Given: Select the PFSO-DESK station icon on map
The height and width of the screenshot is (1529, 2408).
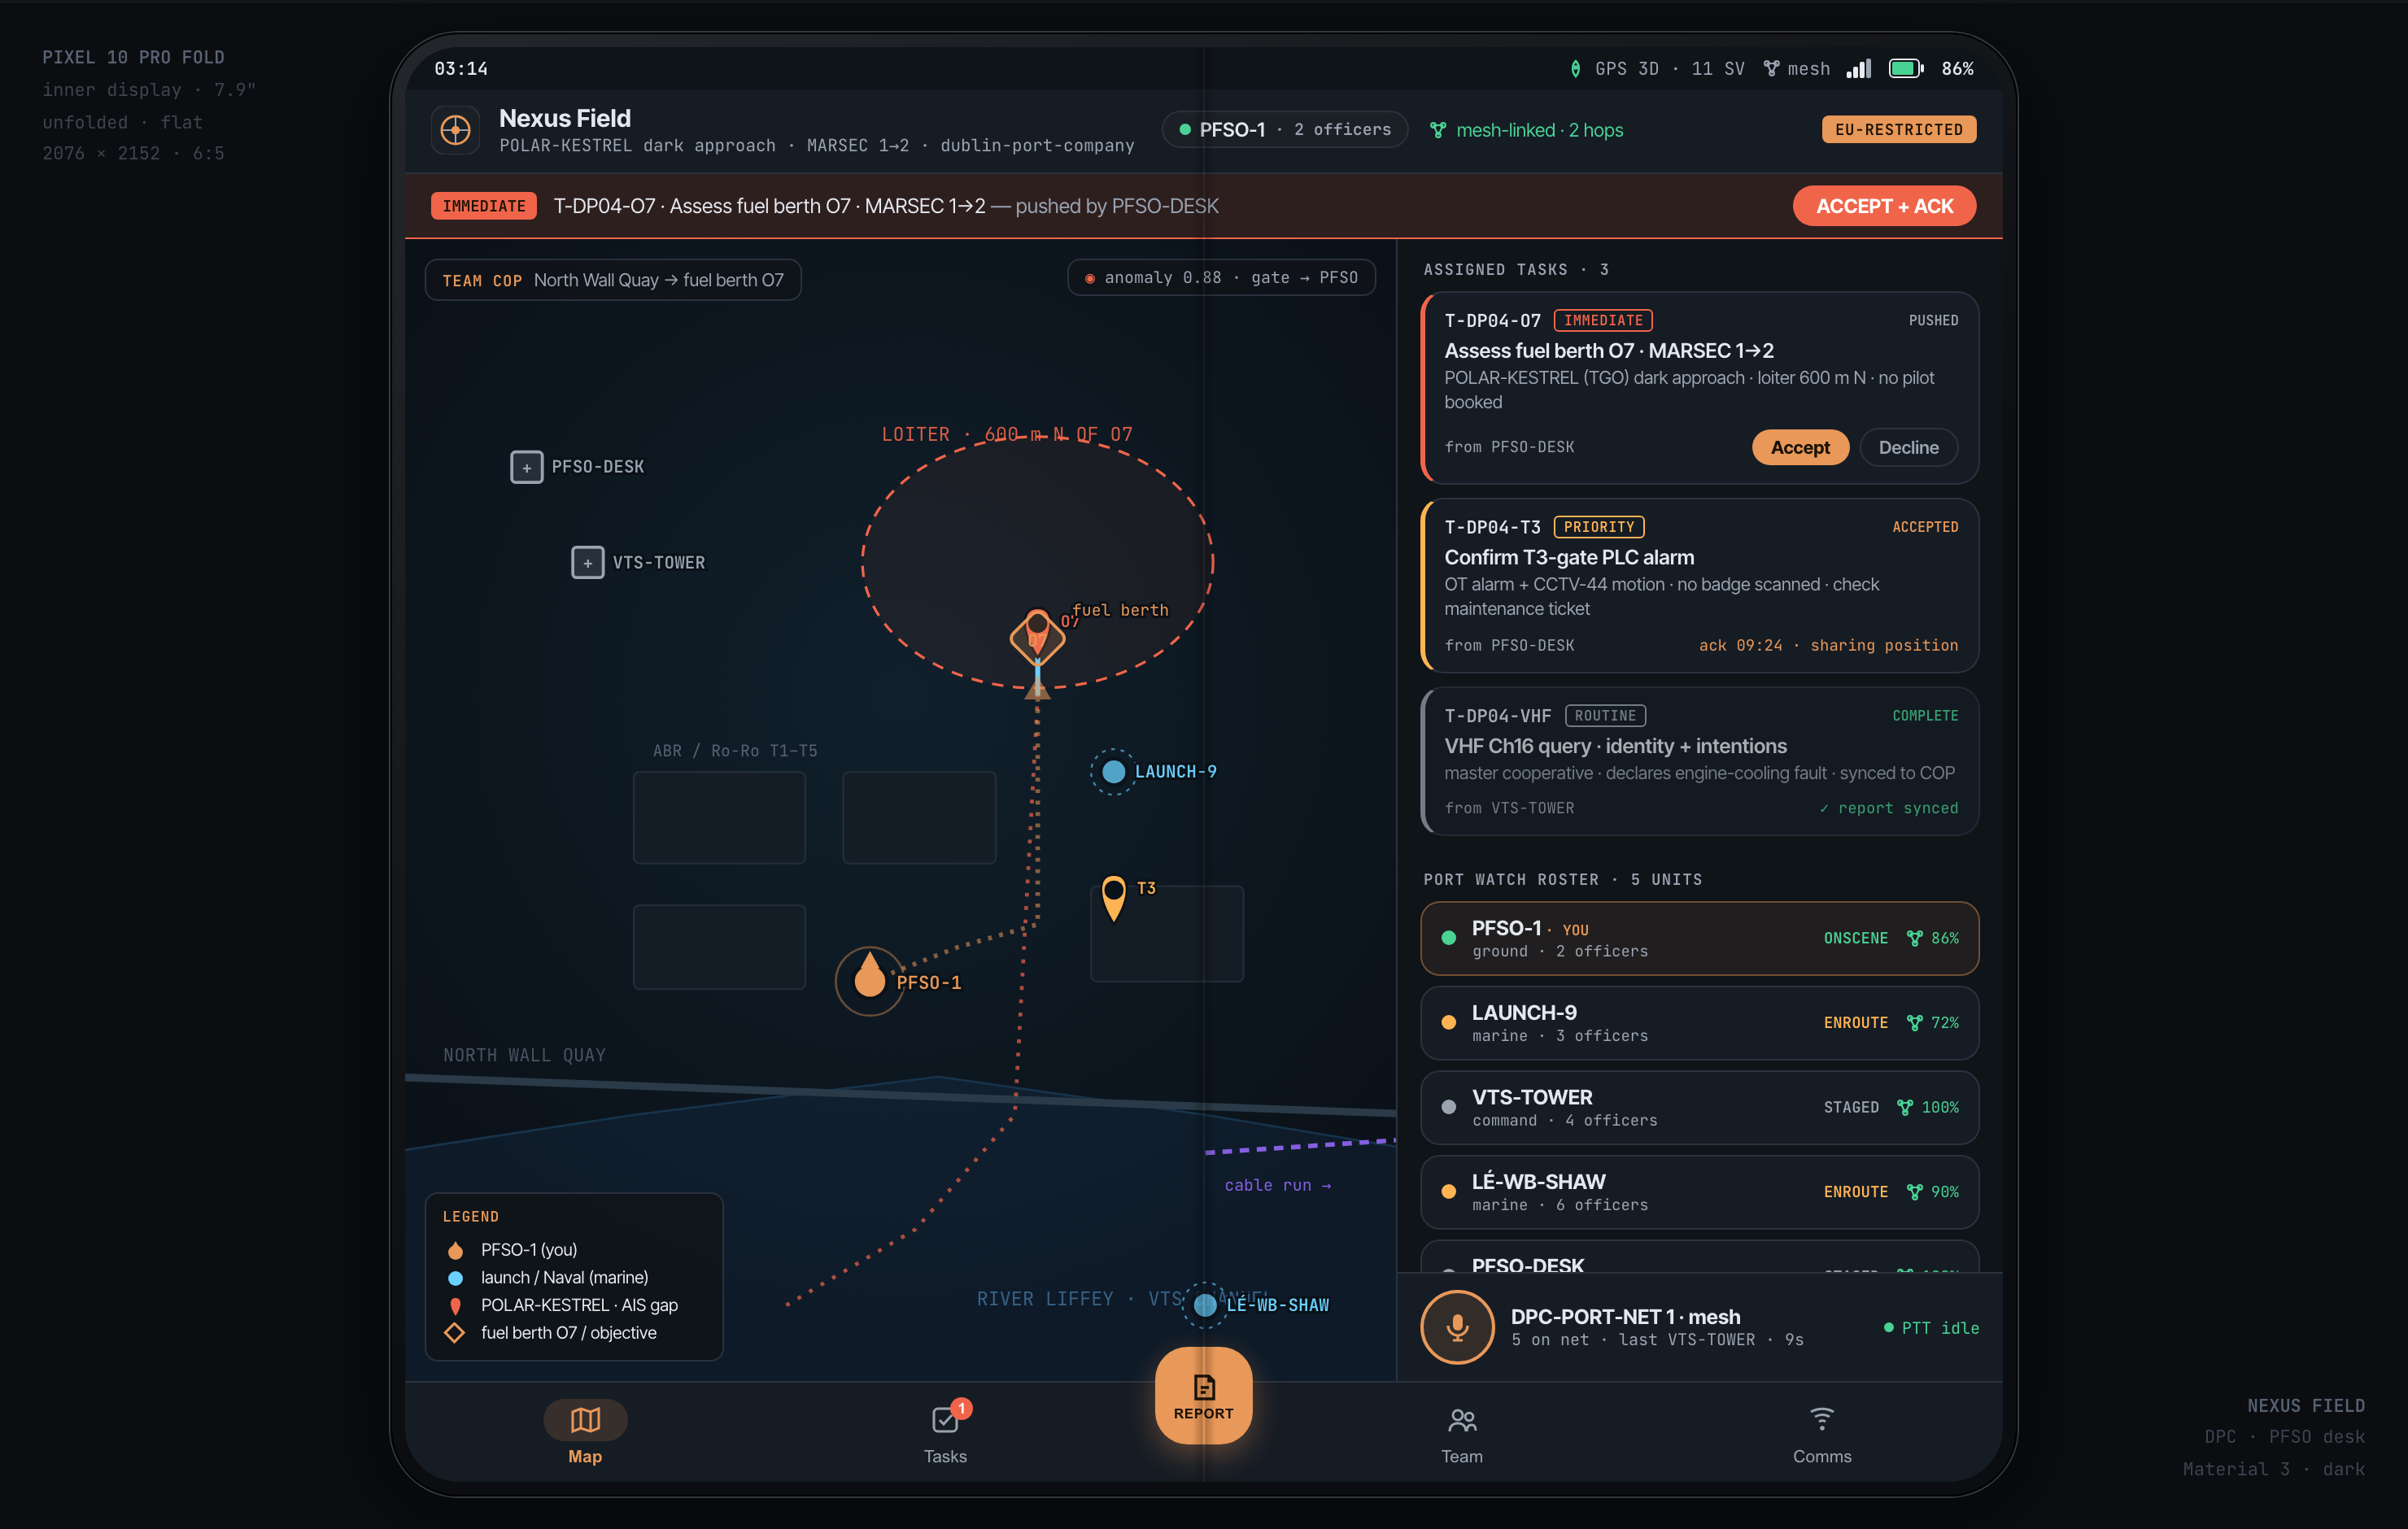Looking at the screenshot, I should [526, 467].
